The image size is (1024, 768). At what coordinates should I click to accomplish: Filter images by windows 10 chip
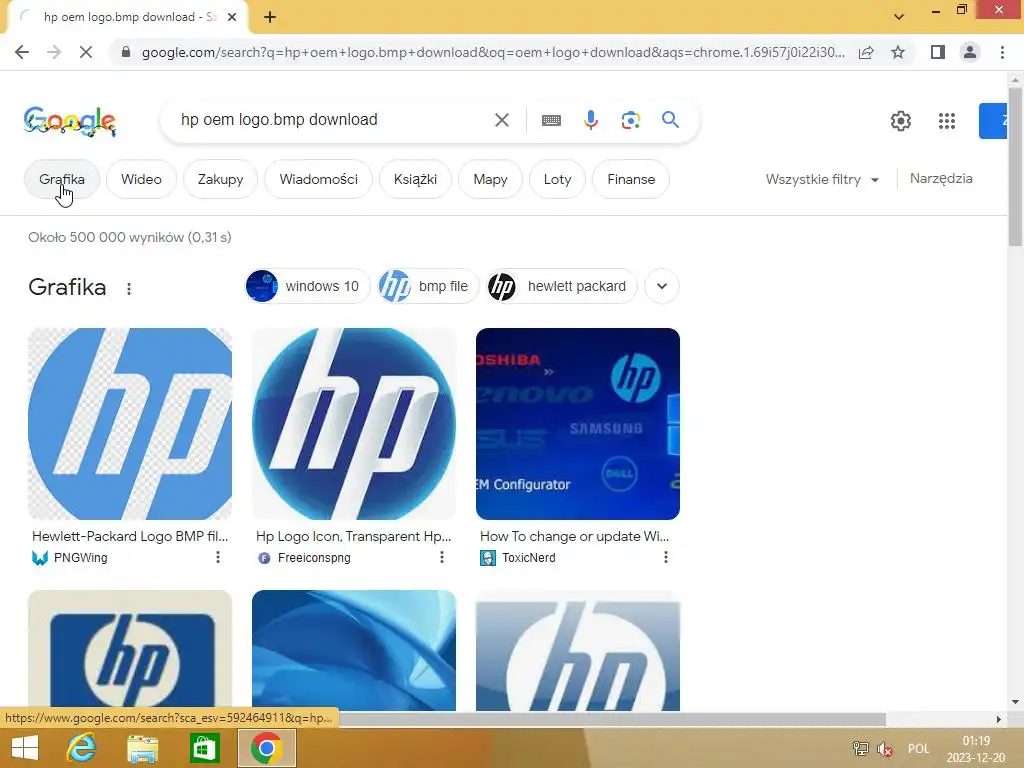point(307,286)
